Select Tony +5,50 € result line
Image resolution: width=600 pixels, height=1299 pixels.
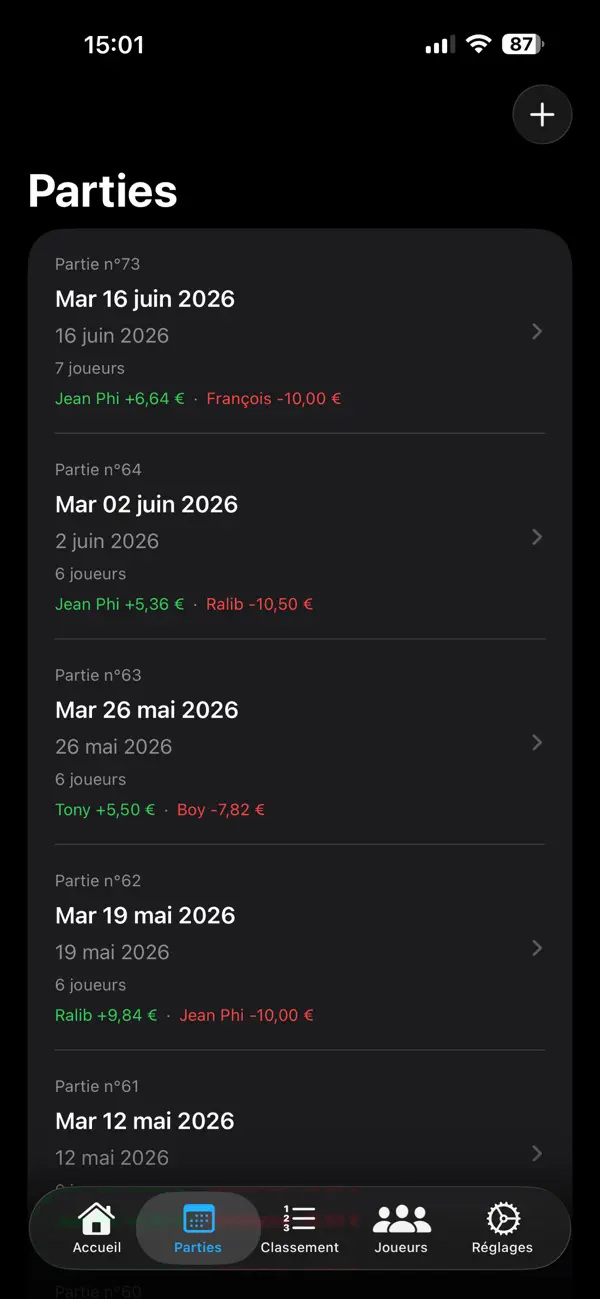tap(105, 810)
